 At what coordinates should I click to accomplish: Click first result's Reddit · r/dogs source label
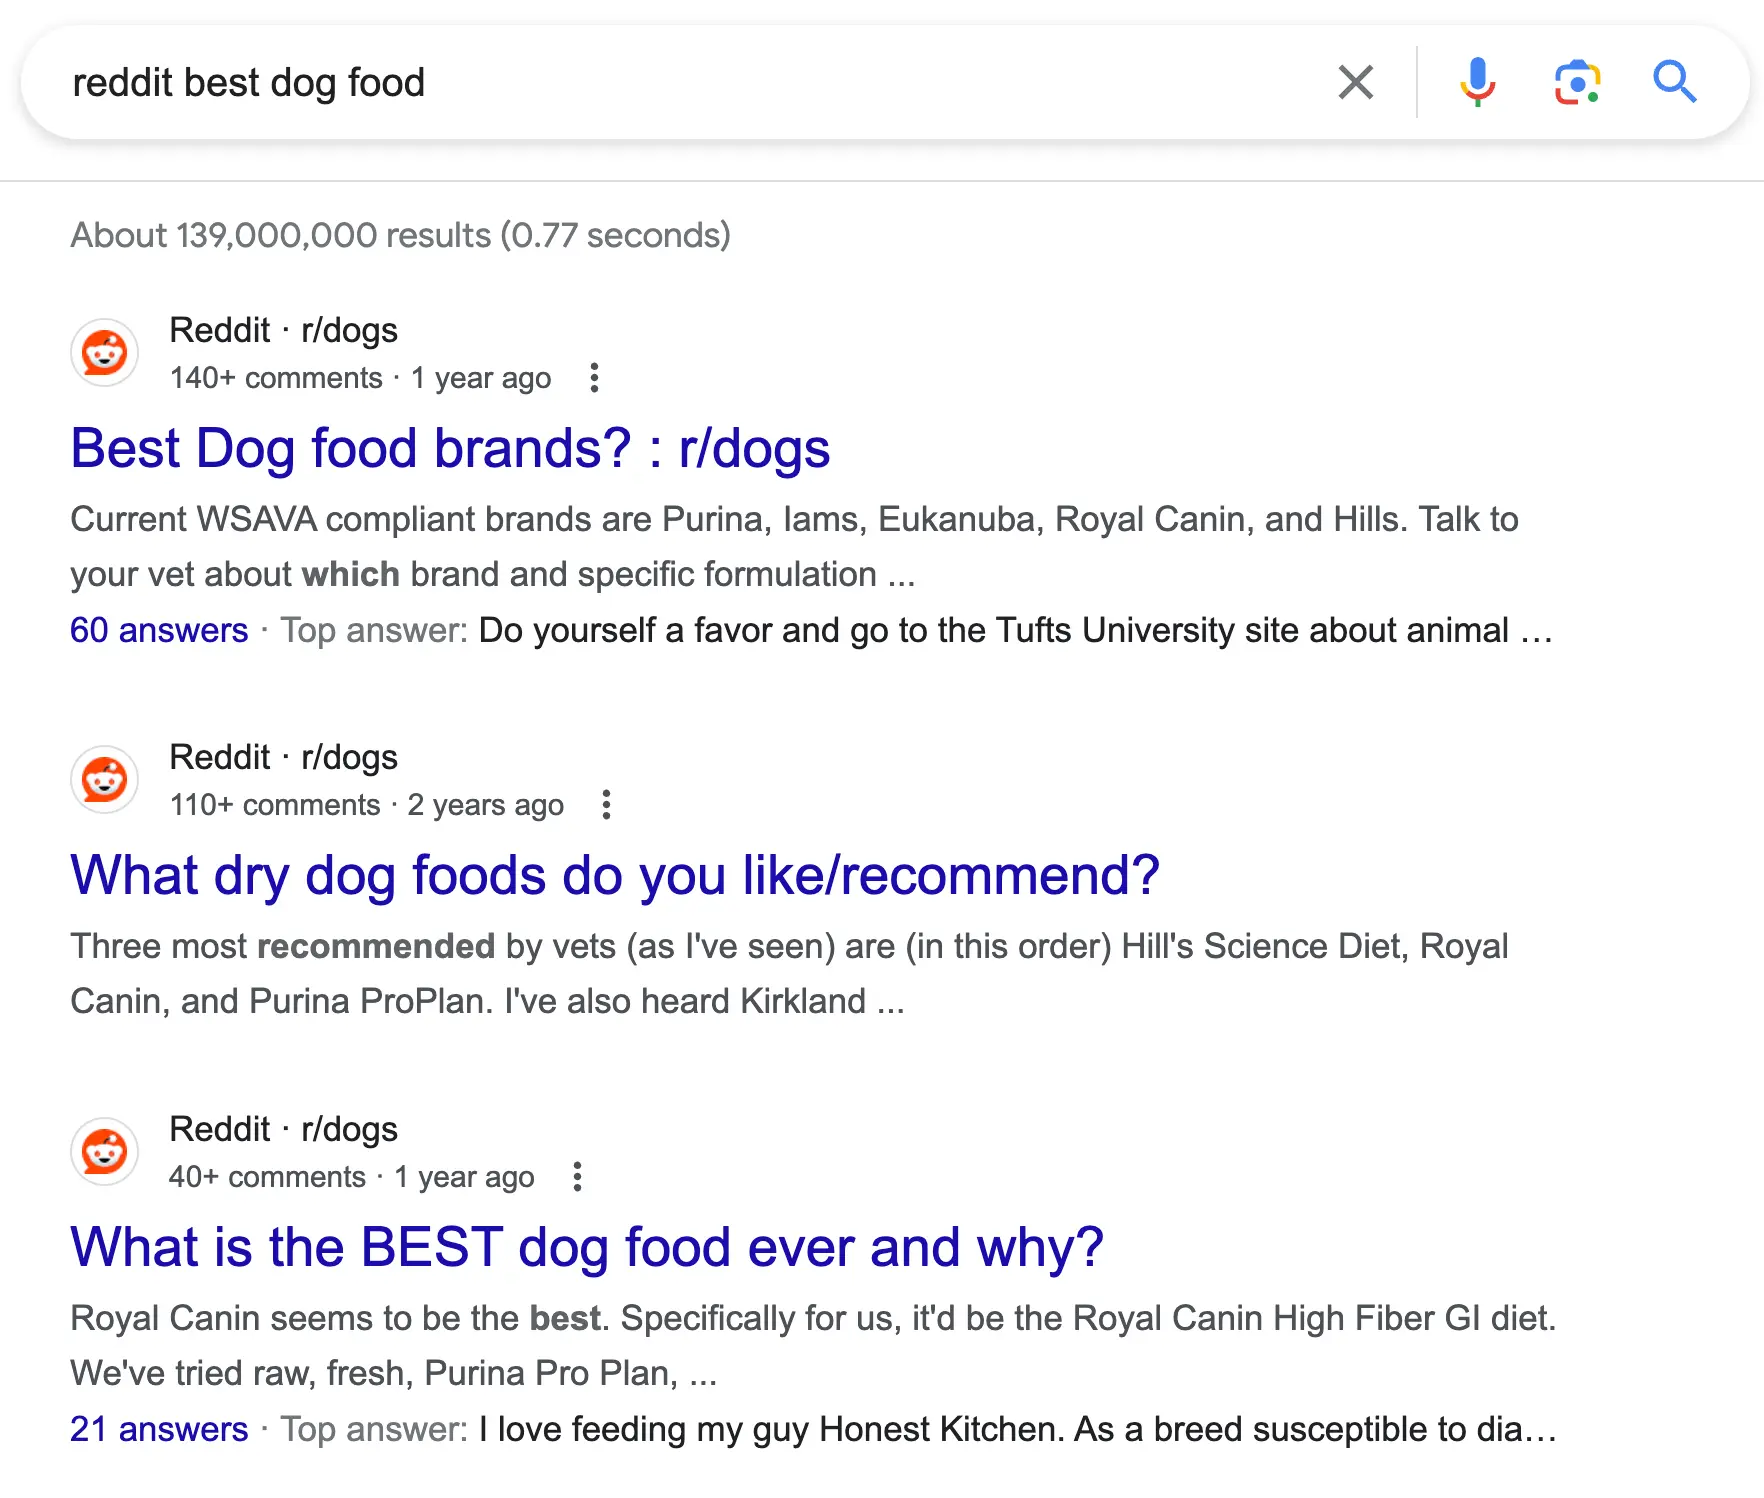click(x=283, y=330)
